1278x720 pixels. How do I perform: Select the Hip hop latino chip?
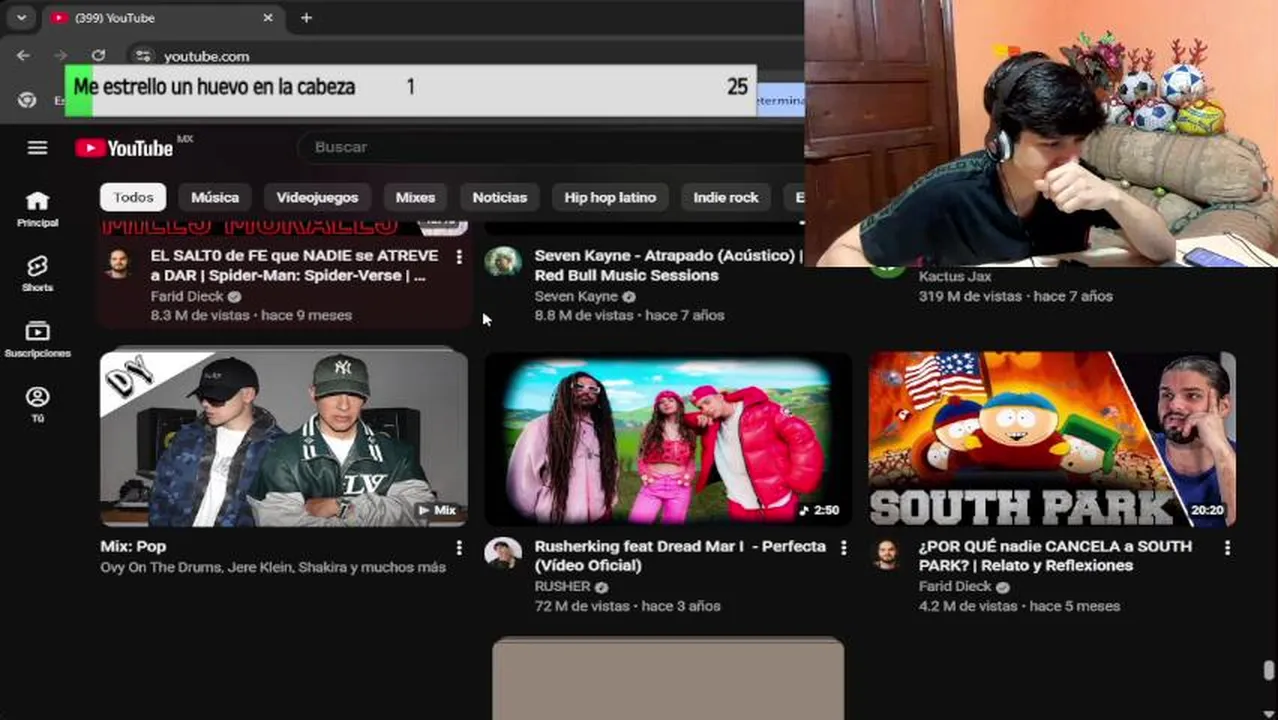(x=610, y=197)
